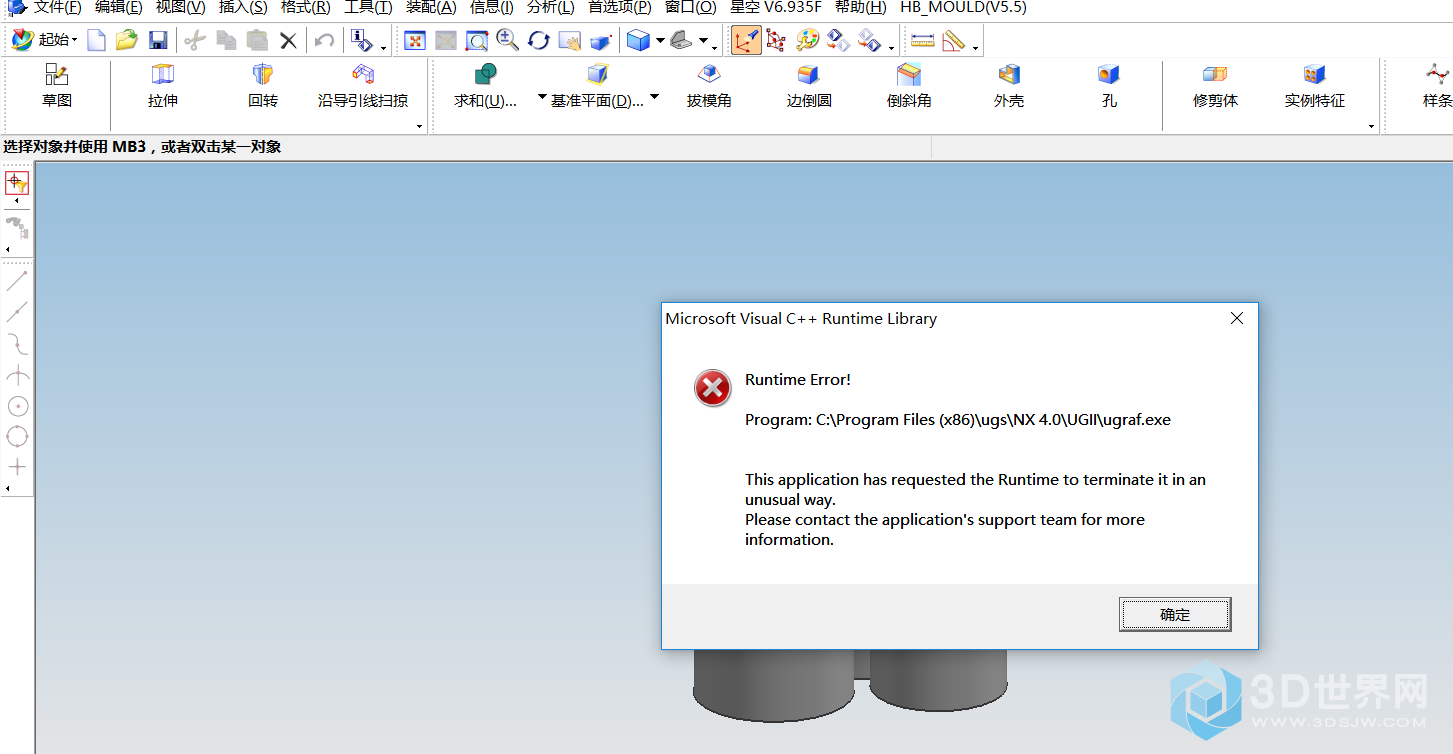Select the Hole (孔) tool

1109,85
